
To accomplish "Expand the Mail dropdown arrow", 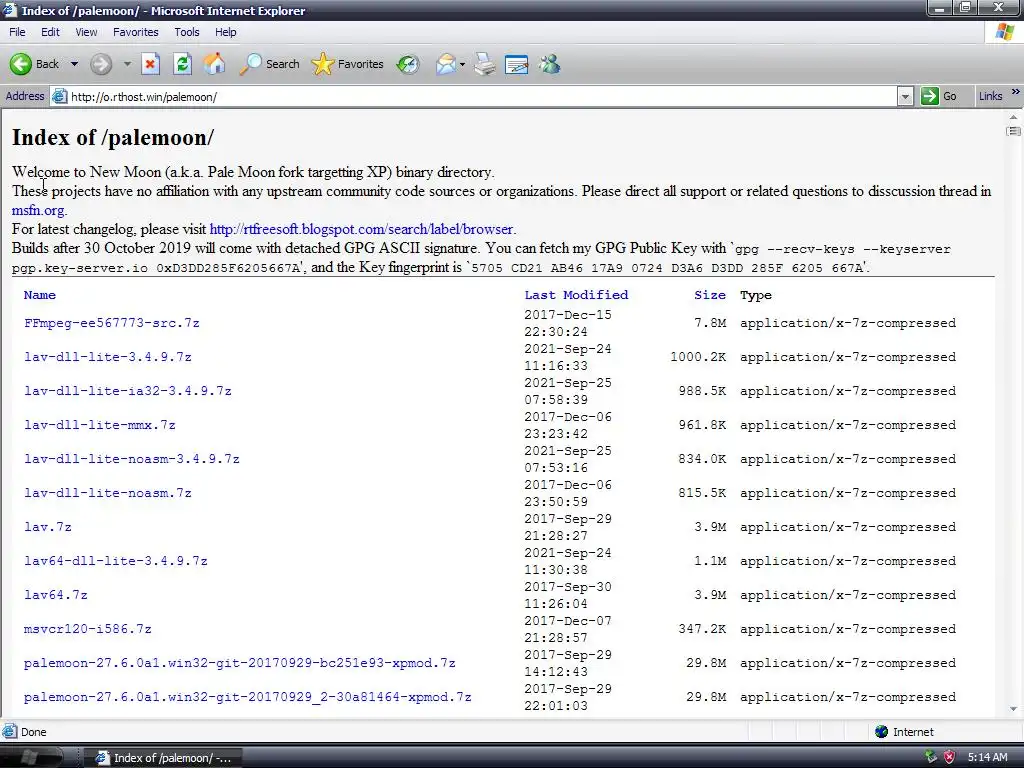I will (462, 64).
